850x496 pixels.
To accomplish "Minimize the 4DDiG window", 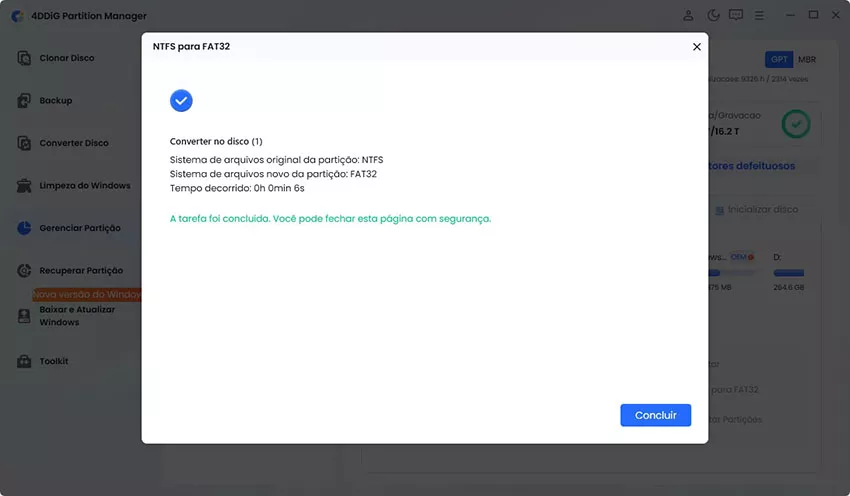I will (790, 15).
